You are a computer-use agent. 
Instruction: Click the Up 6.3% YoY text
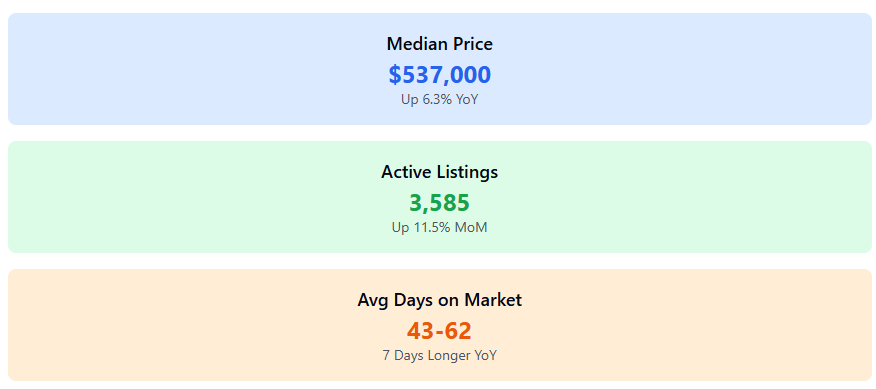coord(440,99)
